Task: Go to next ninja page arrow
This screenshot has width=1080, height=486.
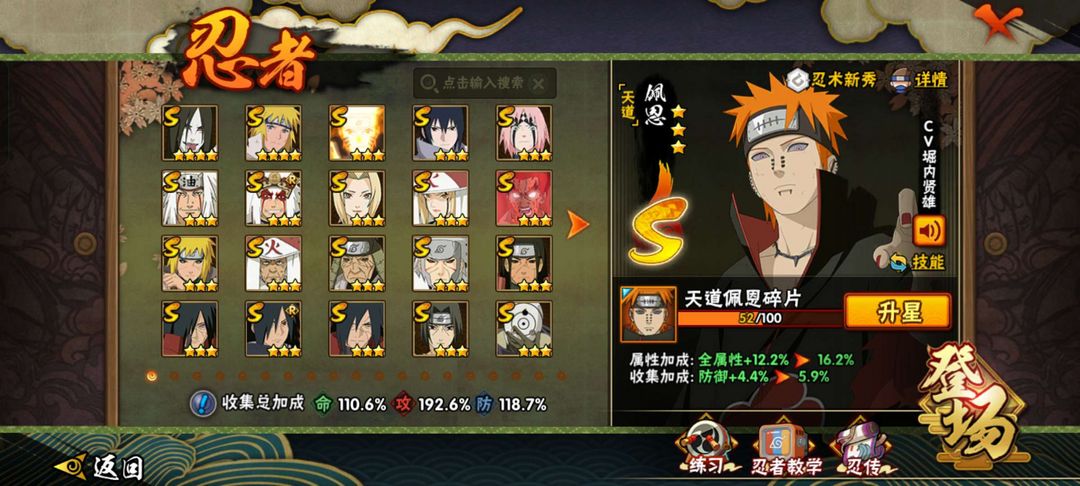Action: [x=577, y=224]
